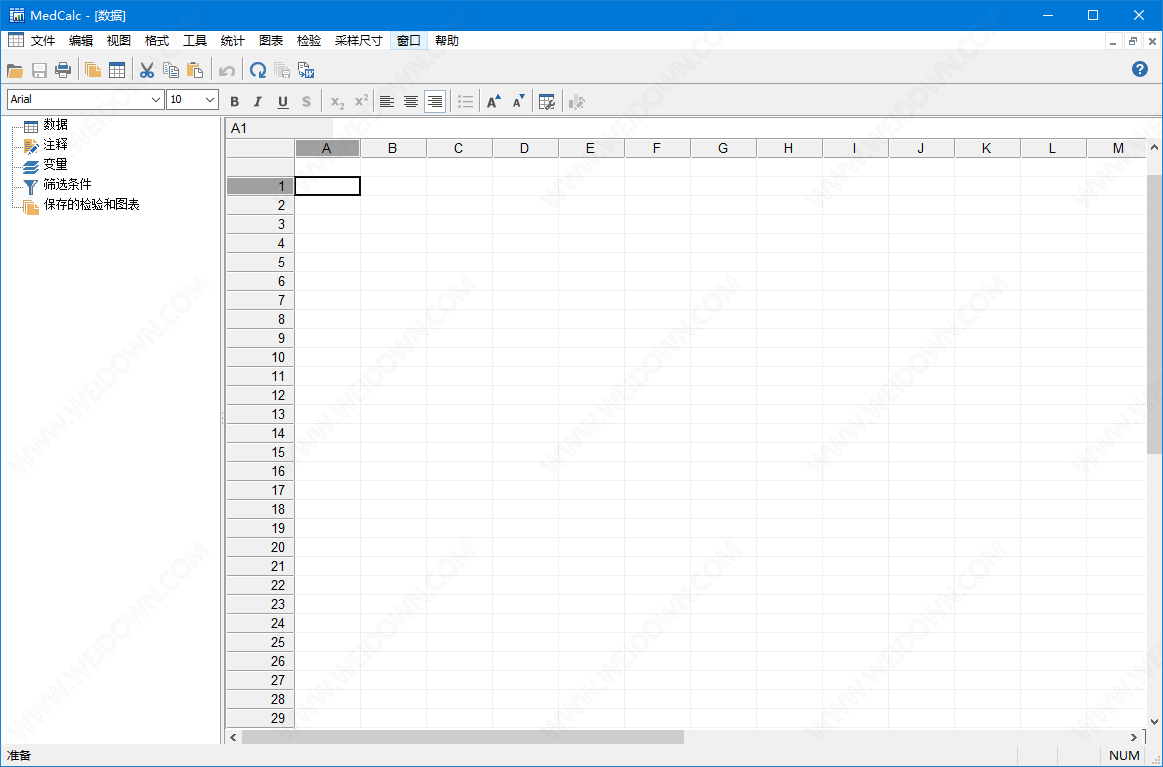Viewport: 1163px width, 767px height.
Task: Click the bullet list icon
Action: click(x=466, y=102)
